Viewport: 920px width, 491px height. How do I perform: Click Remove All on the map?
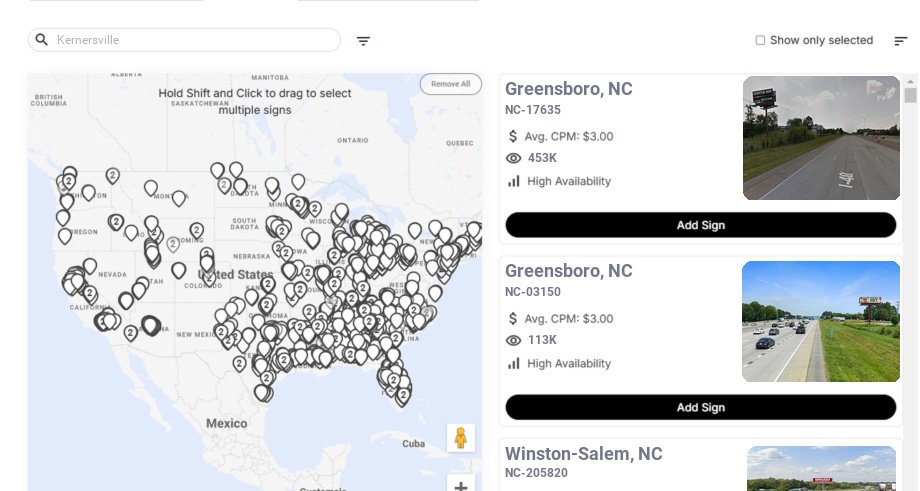tap(450, 84)
